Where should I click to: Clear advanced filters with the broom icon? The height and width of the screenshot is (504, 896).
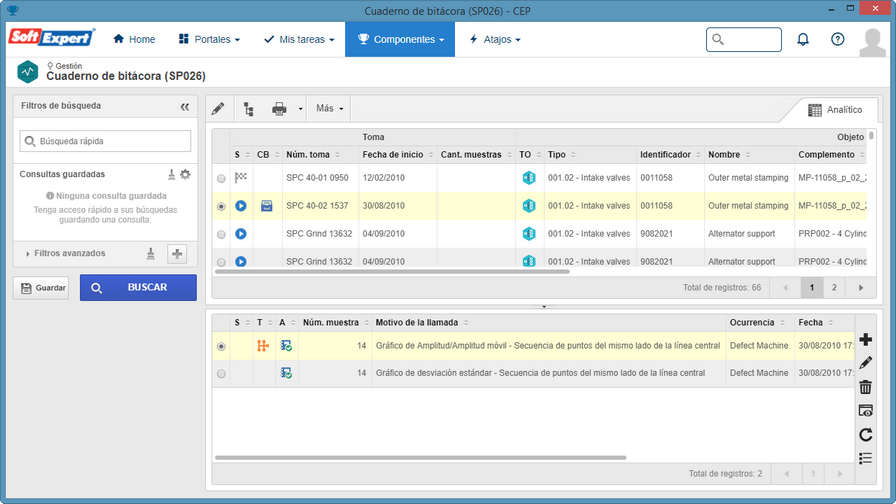coord(150,254)
